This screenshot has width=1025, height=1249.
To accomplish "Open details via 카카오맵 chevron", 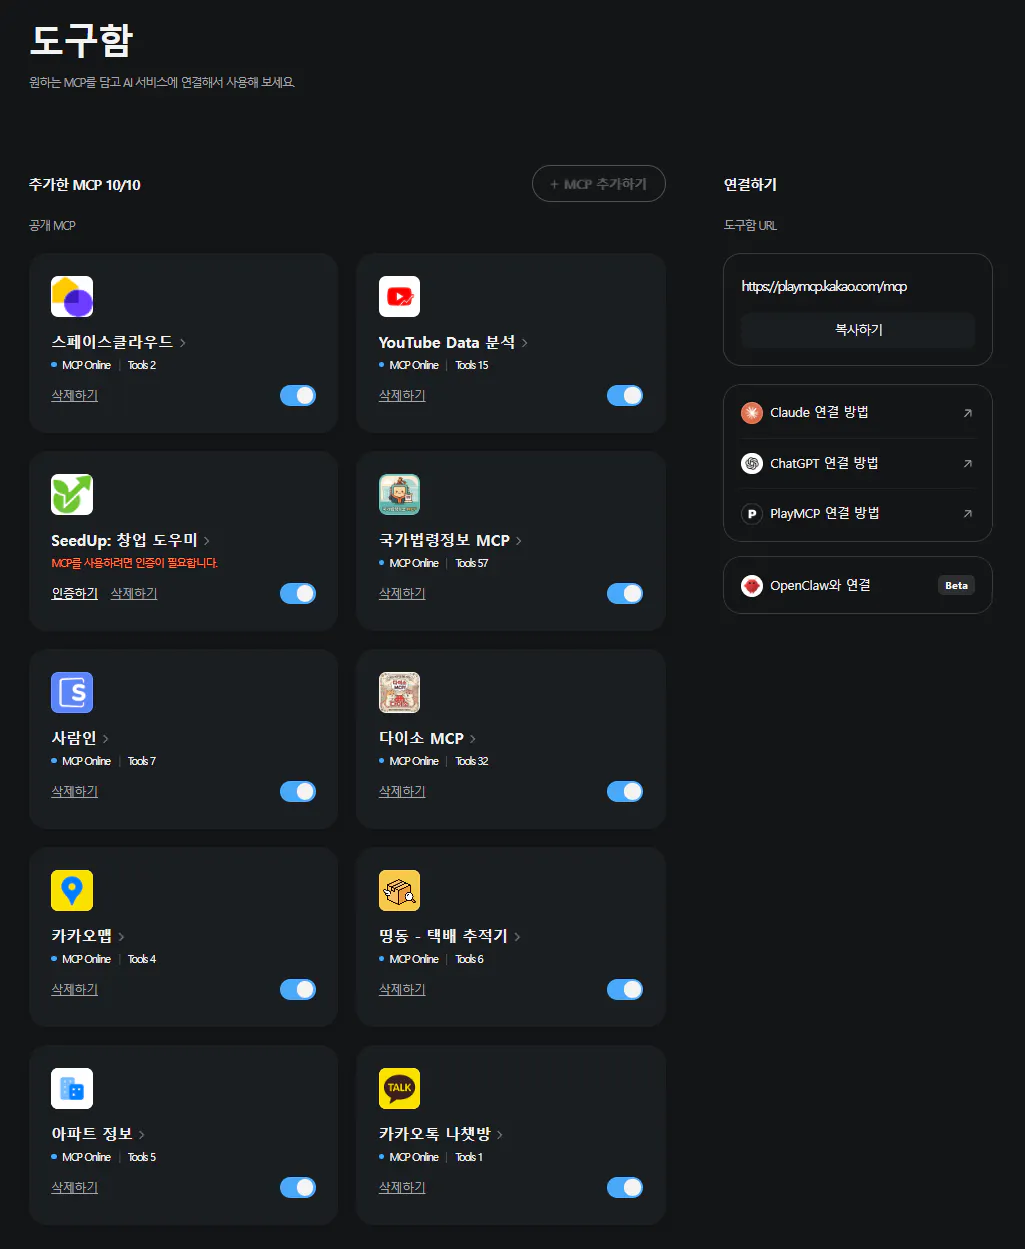I will click(x=121, y=937).
